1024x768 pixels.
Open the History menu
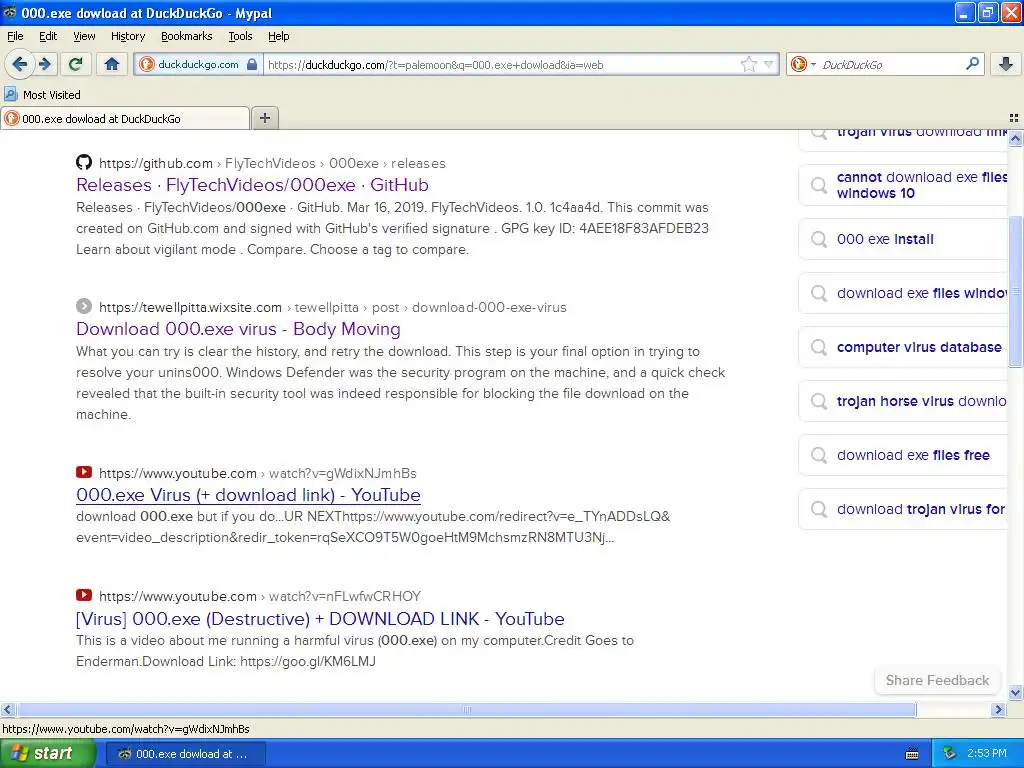tap(128, 36)
